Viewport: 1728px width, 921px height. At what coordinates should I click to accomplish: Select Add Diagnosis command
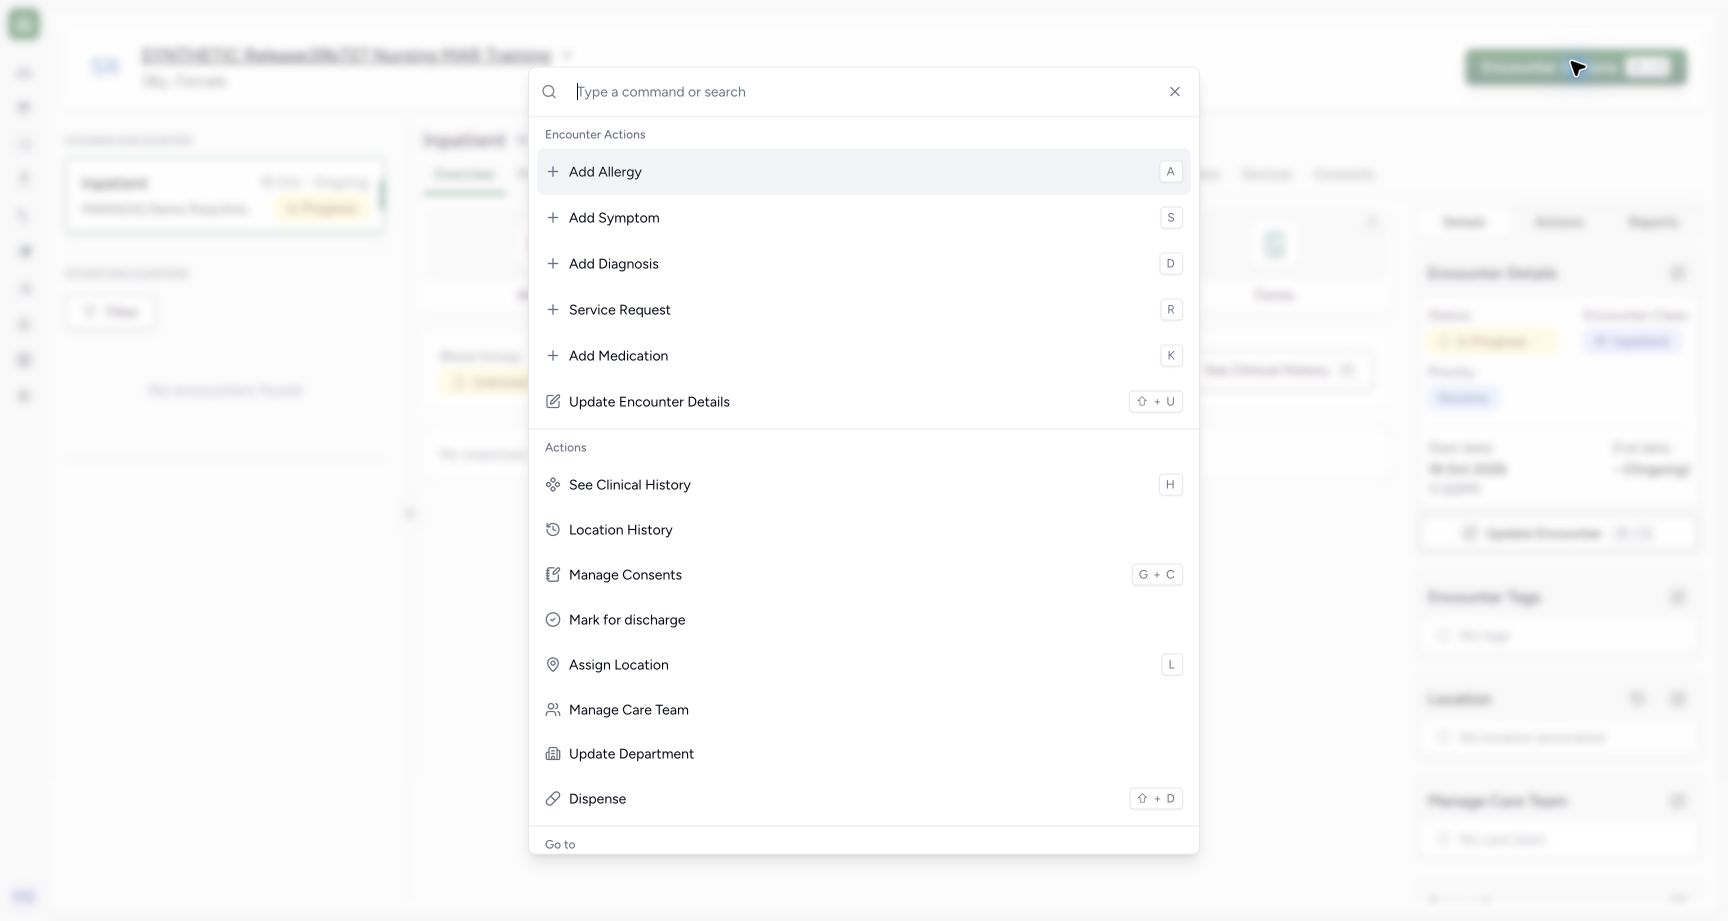pos(864,264)
